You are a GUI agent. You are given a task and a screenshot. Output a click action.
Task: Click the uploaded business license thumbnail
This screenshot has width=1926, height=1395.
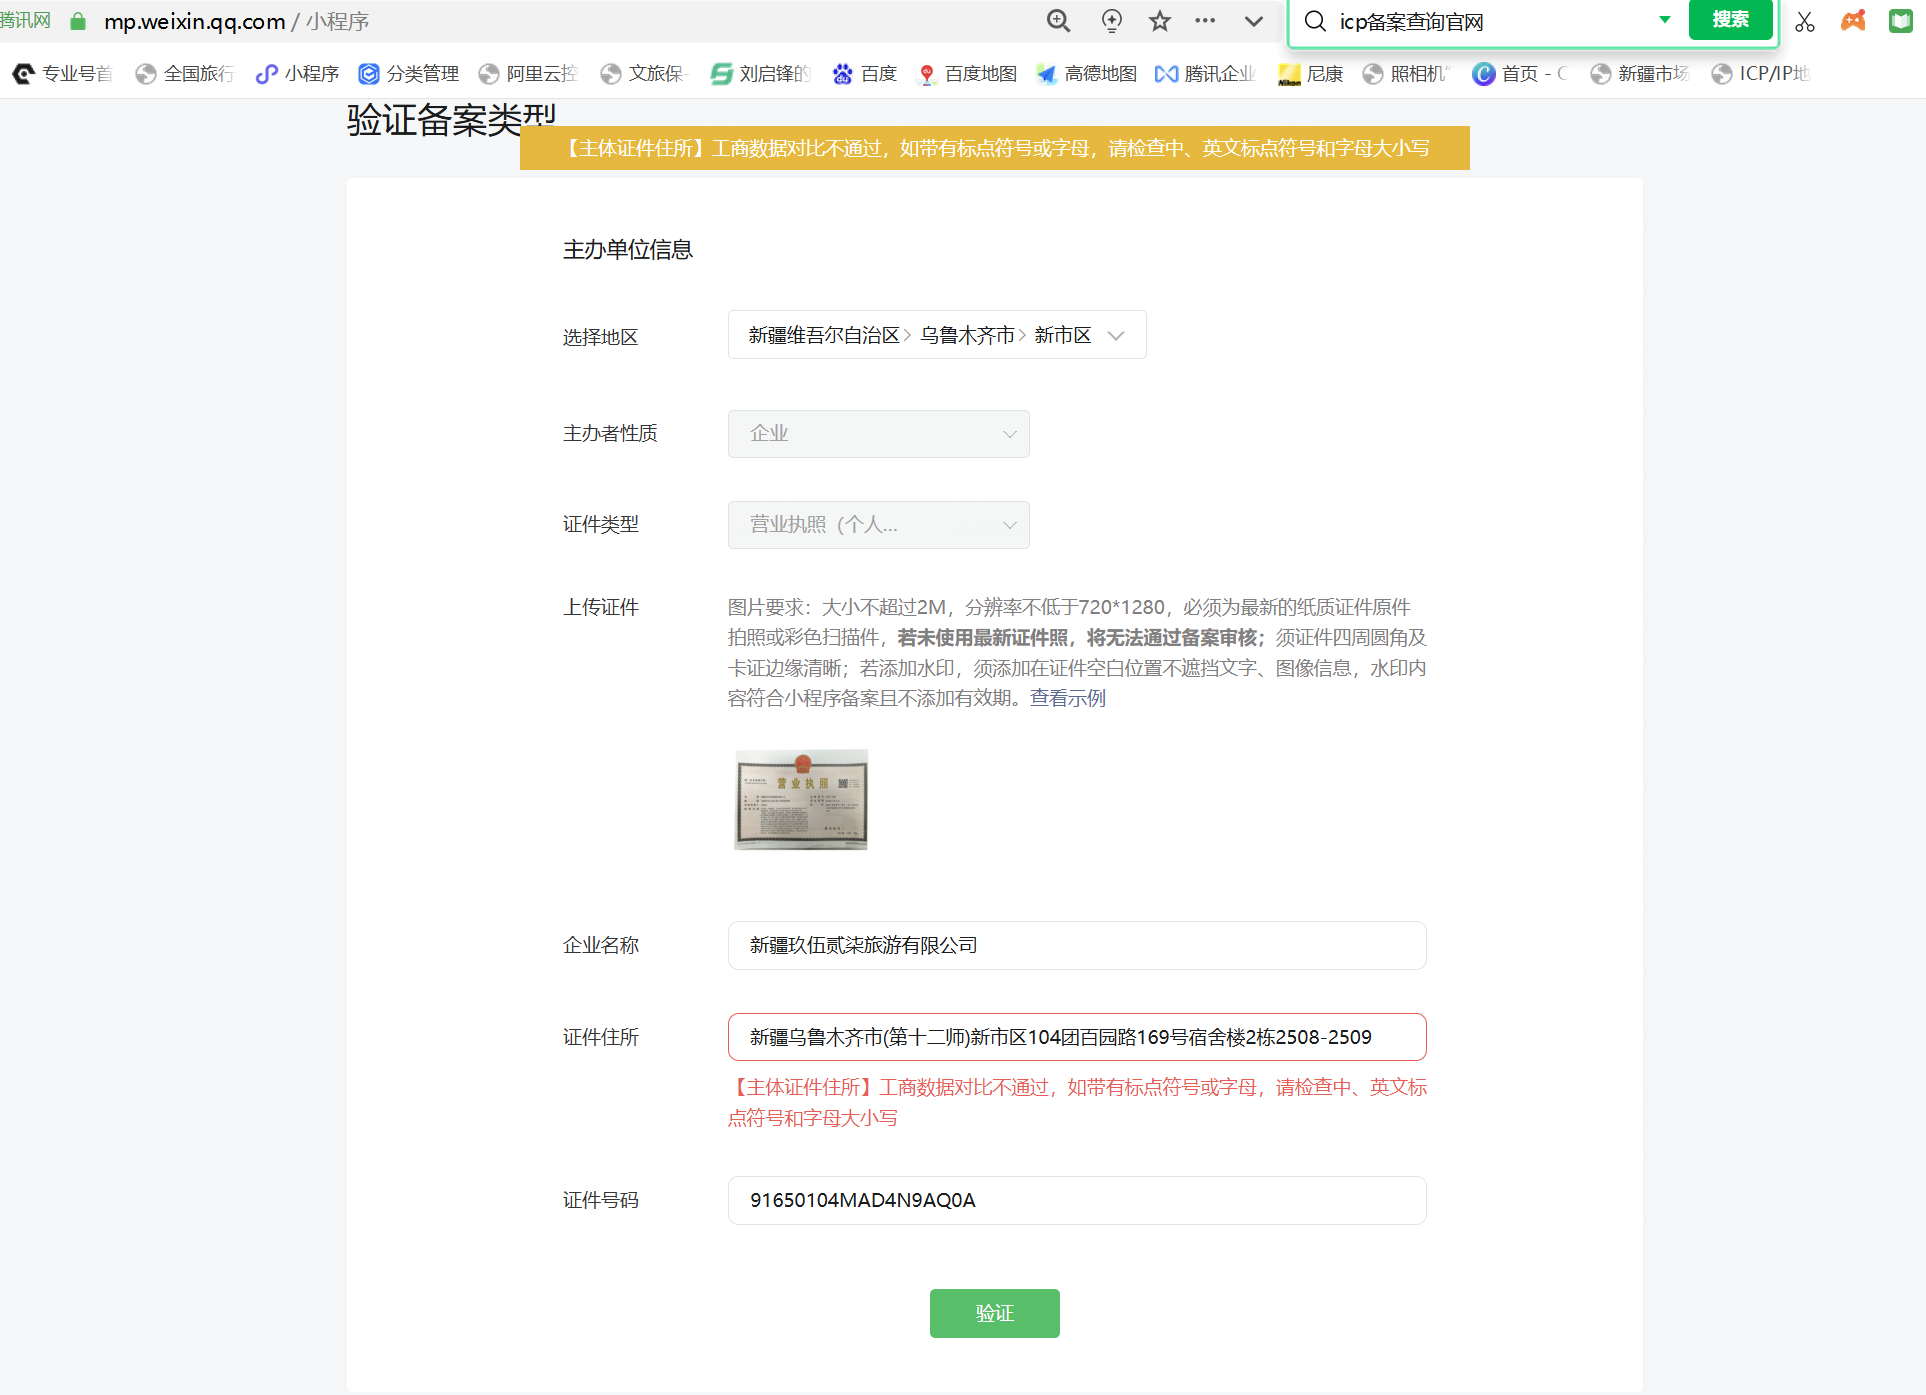pos(801,799)
